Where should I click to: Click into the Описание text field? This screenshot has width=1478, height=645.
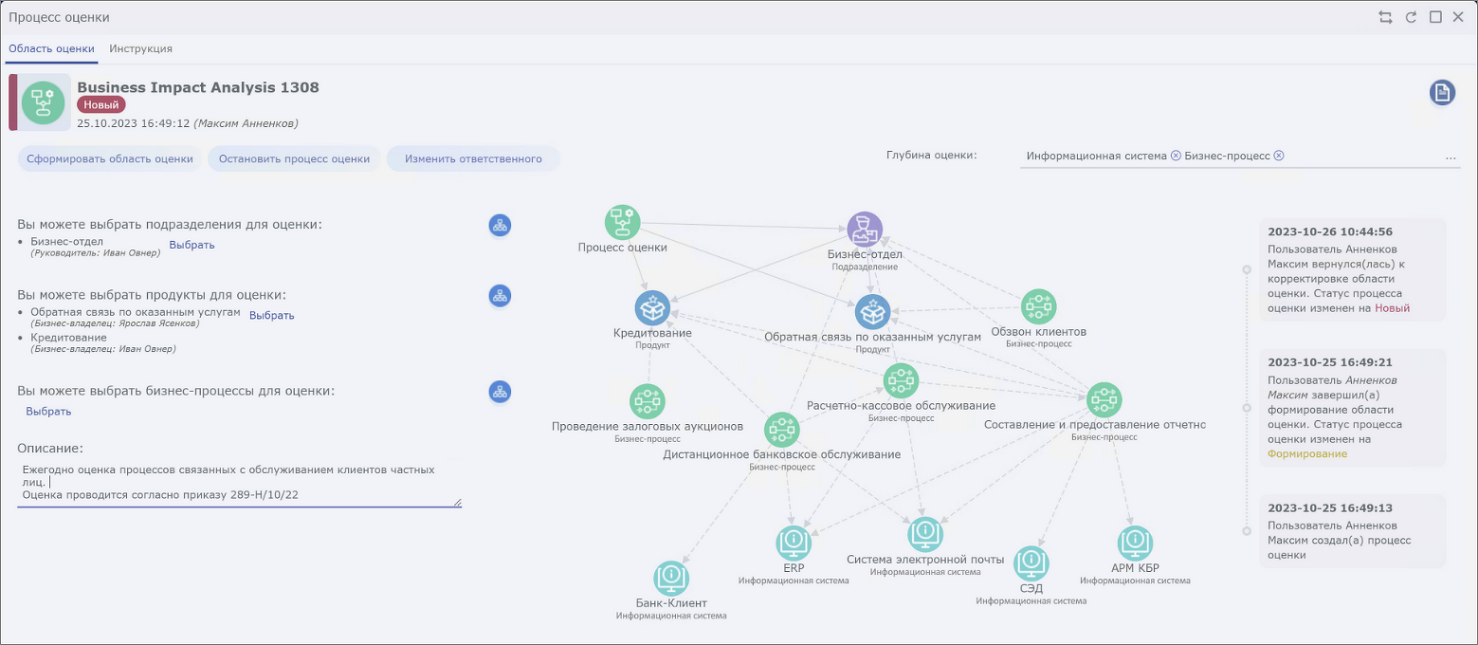pos(238,482)
